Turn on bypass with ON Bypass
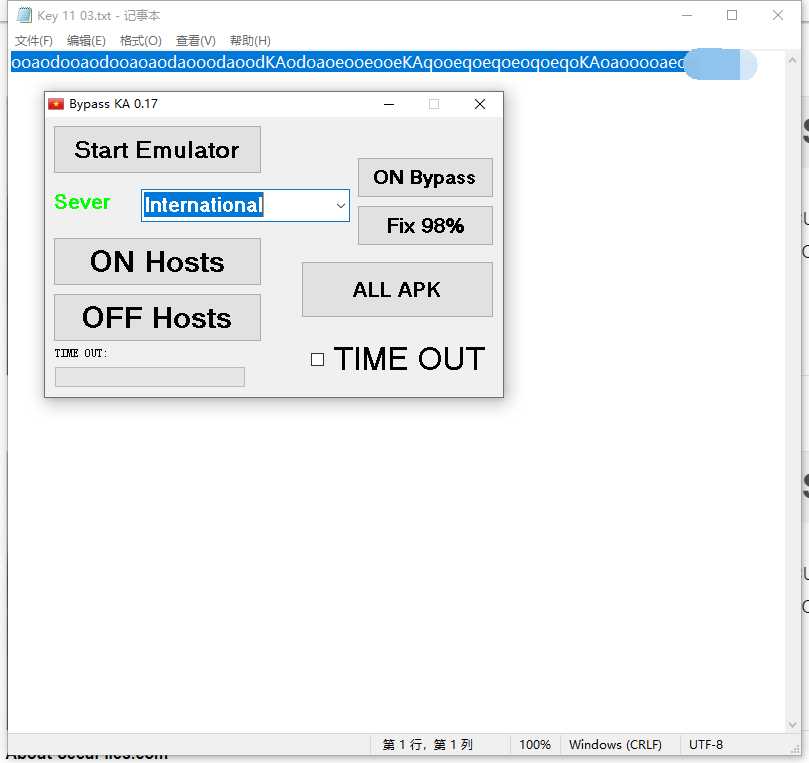This screenshot has width=809, height=763. [x=425, y=177]
